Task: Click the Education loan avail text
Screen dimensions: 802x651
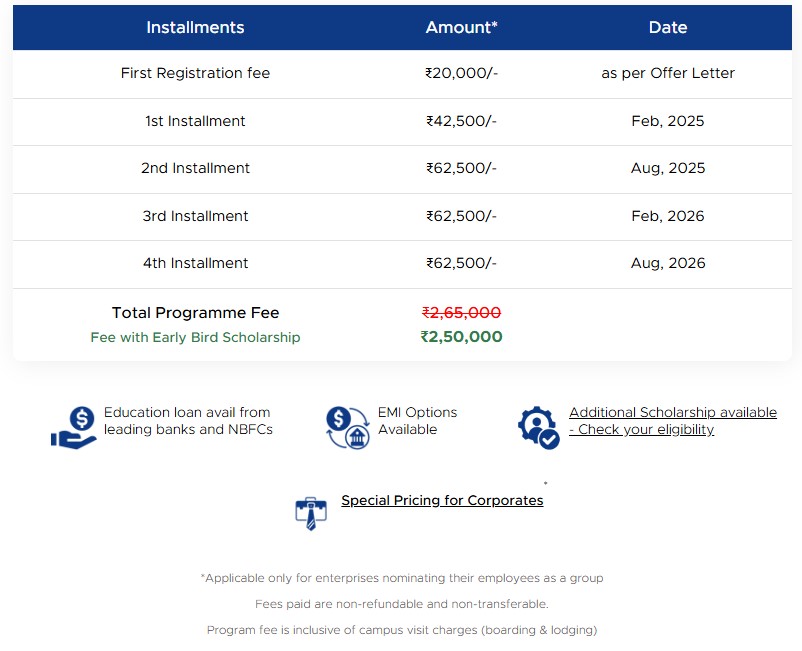Action: (188, 421)
